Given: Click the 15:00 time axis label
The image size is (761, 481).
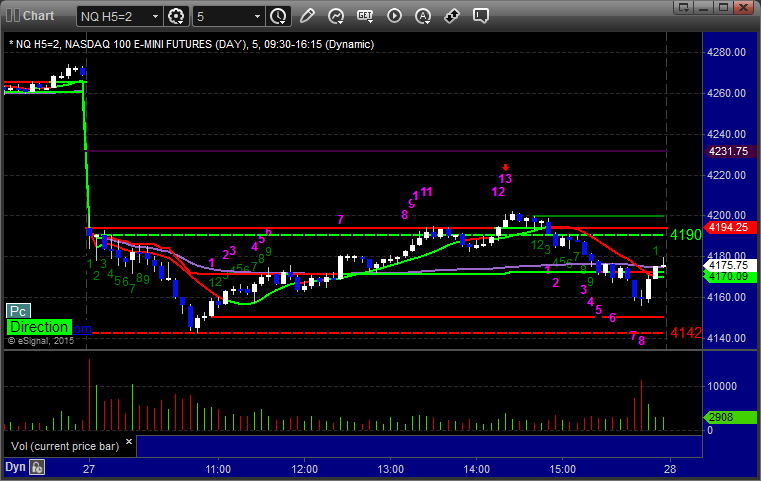Looking at the screenshot, I should click(x=562, y=469).
